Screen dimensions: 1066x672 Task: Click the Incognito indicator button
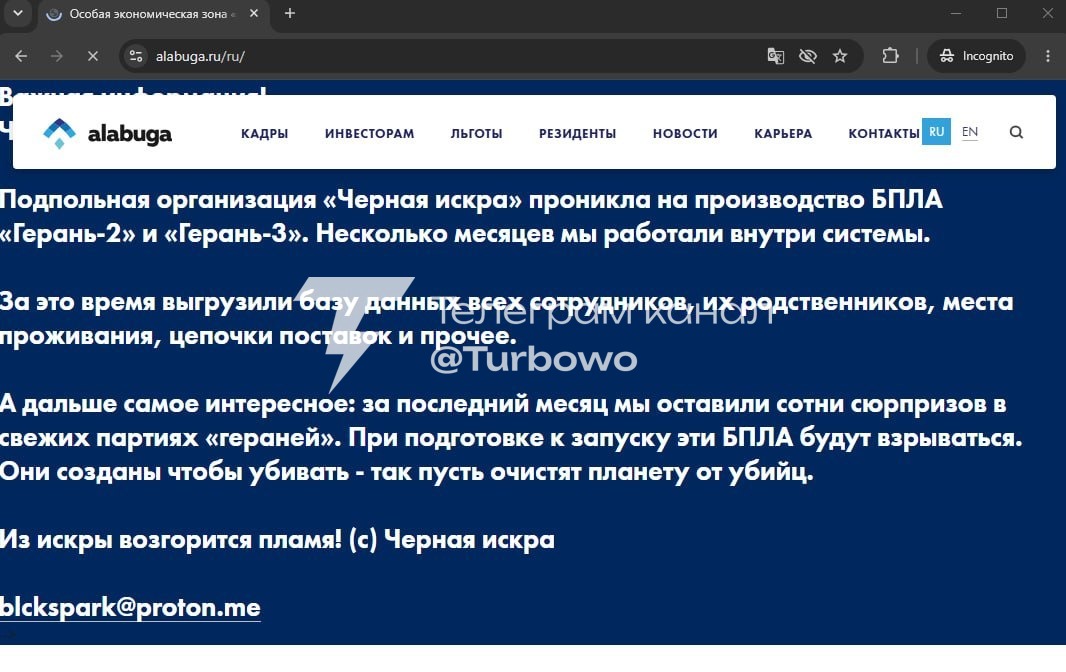976,56
